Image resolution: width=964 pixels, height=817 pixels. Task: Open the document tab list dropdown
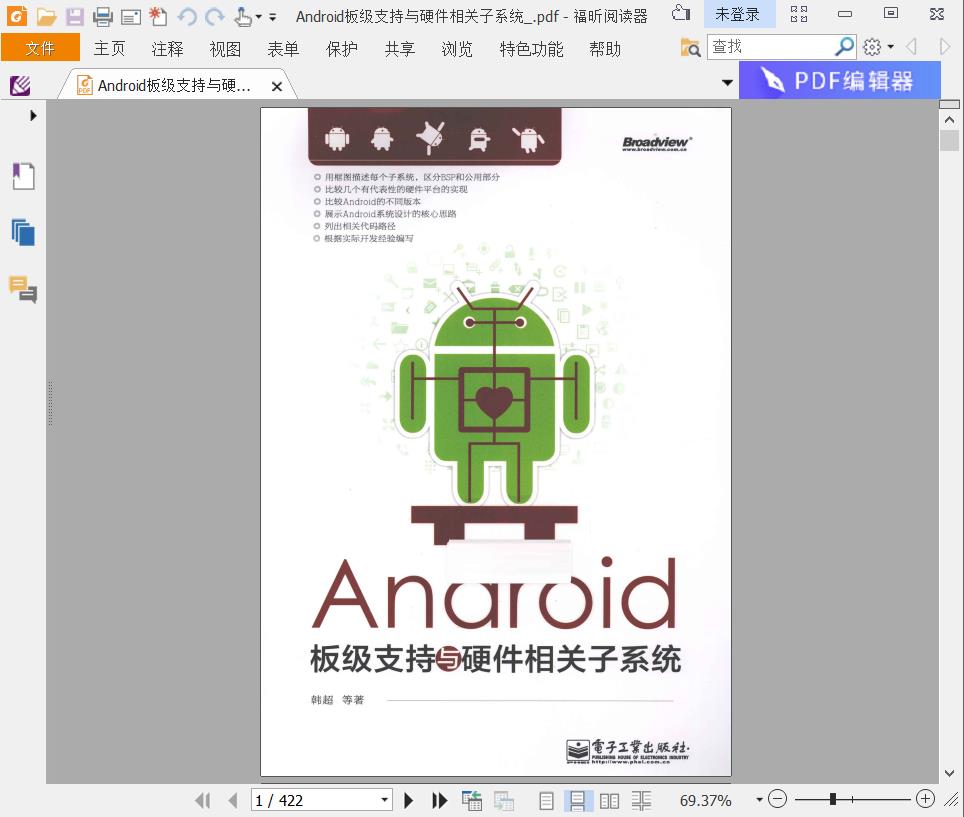tap(727, 82)
